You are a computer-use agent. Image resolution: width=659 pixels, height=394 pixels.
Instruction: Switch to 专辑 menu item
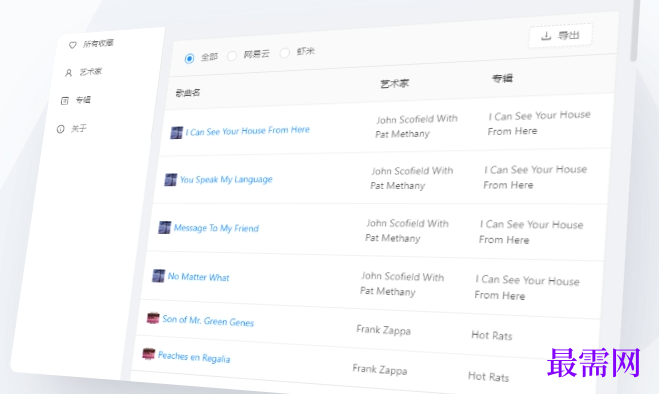(76, 100)
